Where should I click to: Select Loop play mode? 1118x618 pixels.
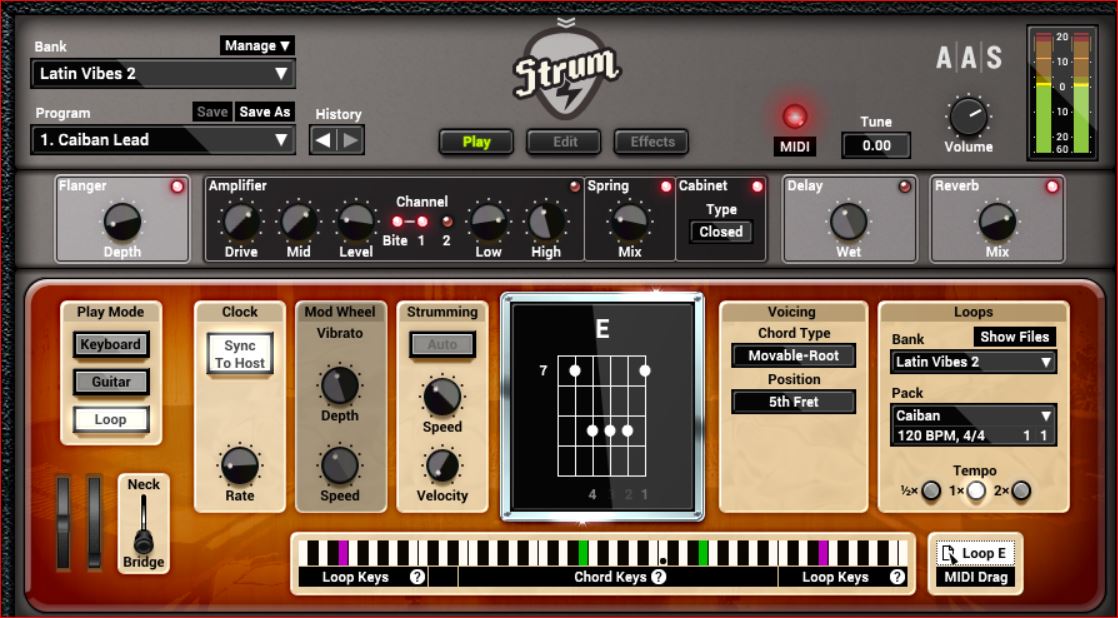(x=111, y=420)
